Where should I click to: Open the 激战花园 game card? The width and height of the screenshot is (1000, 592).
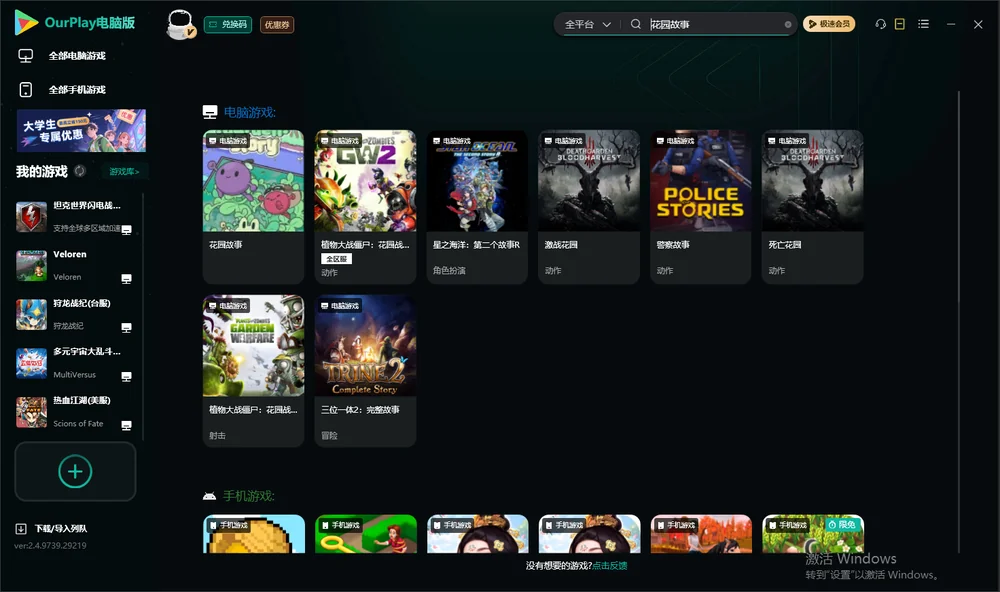tap(589, 207)
